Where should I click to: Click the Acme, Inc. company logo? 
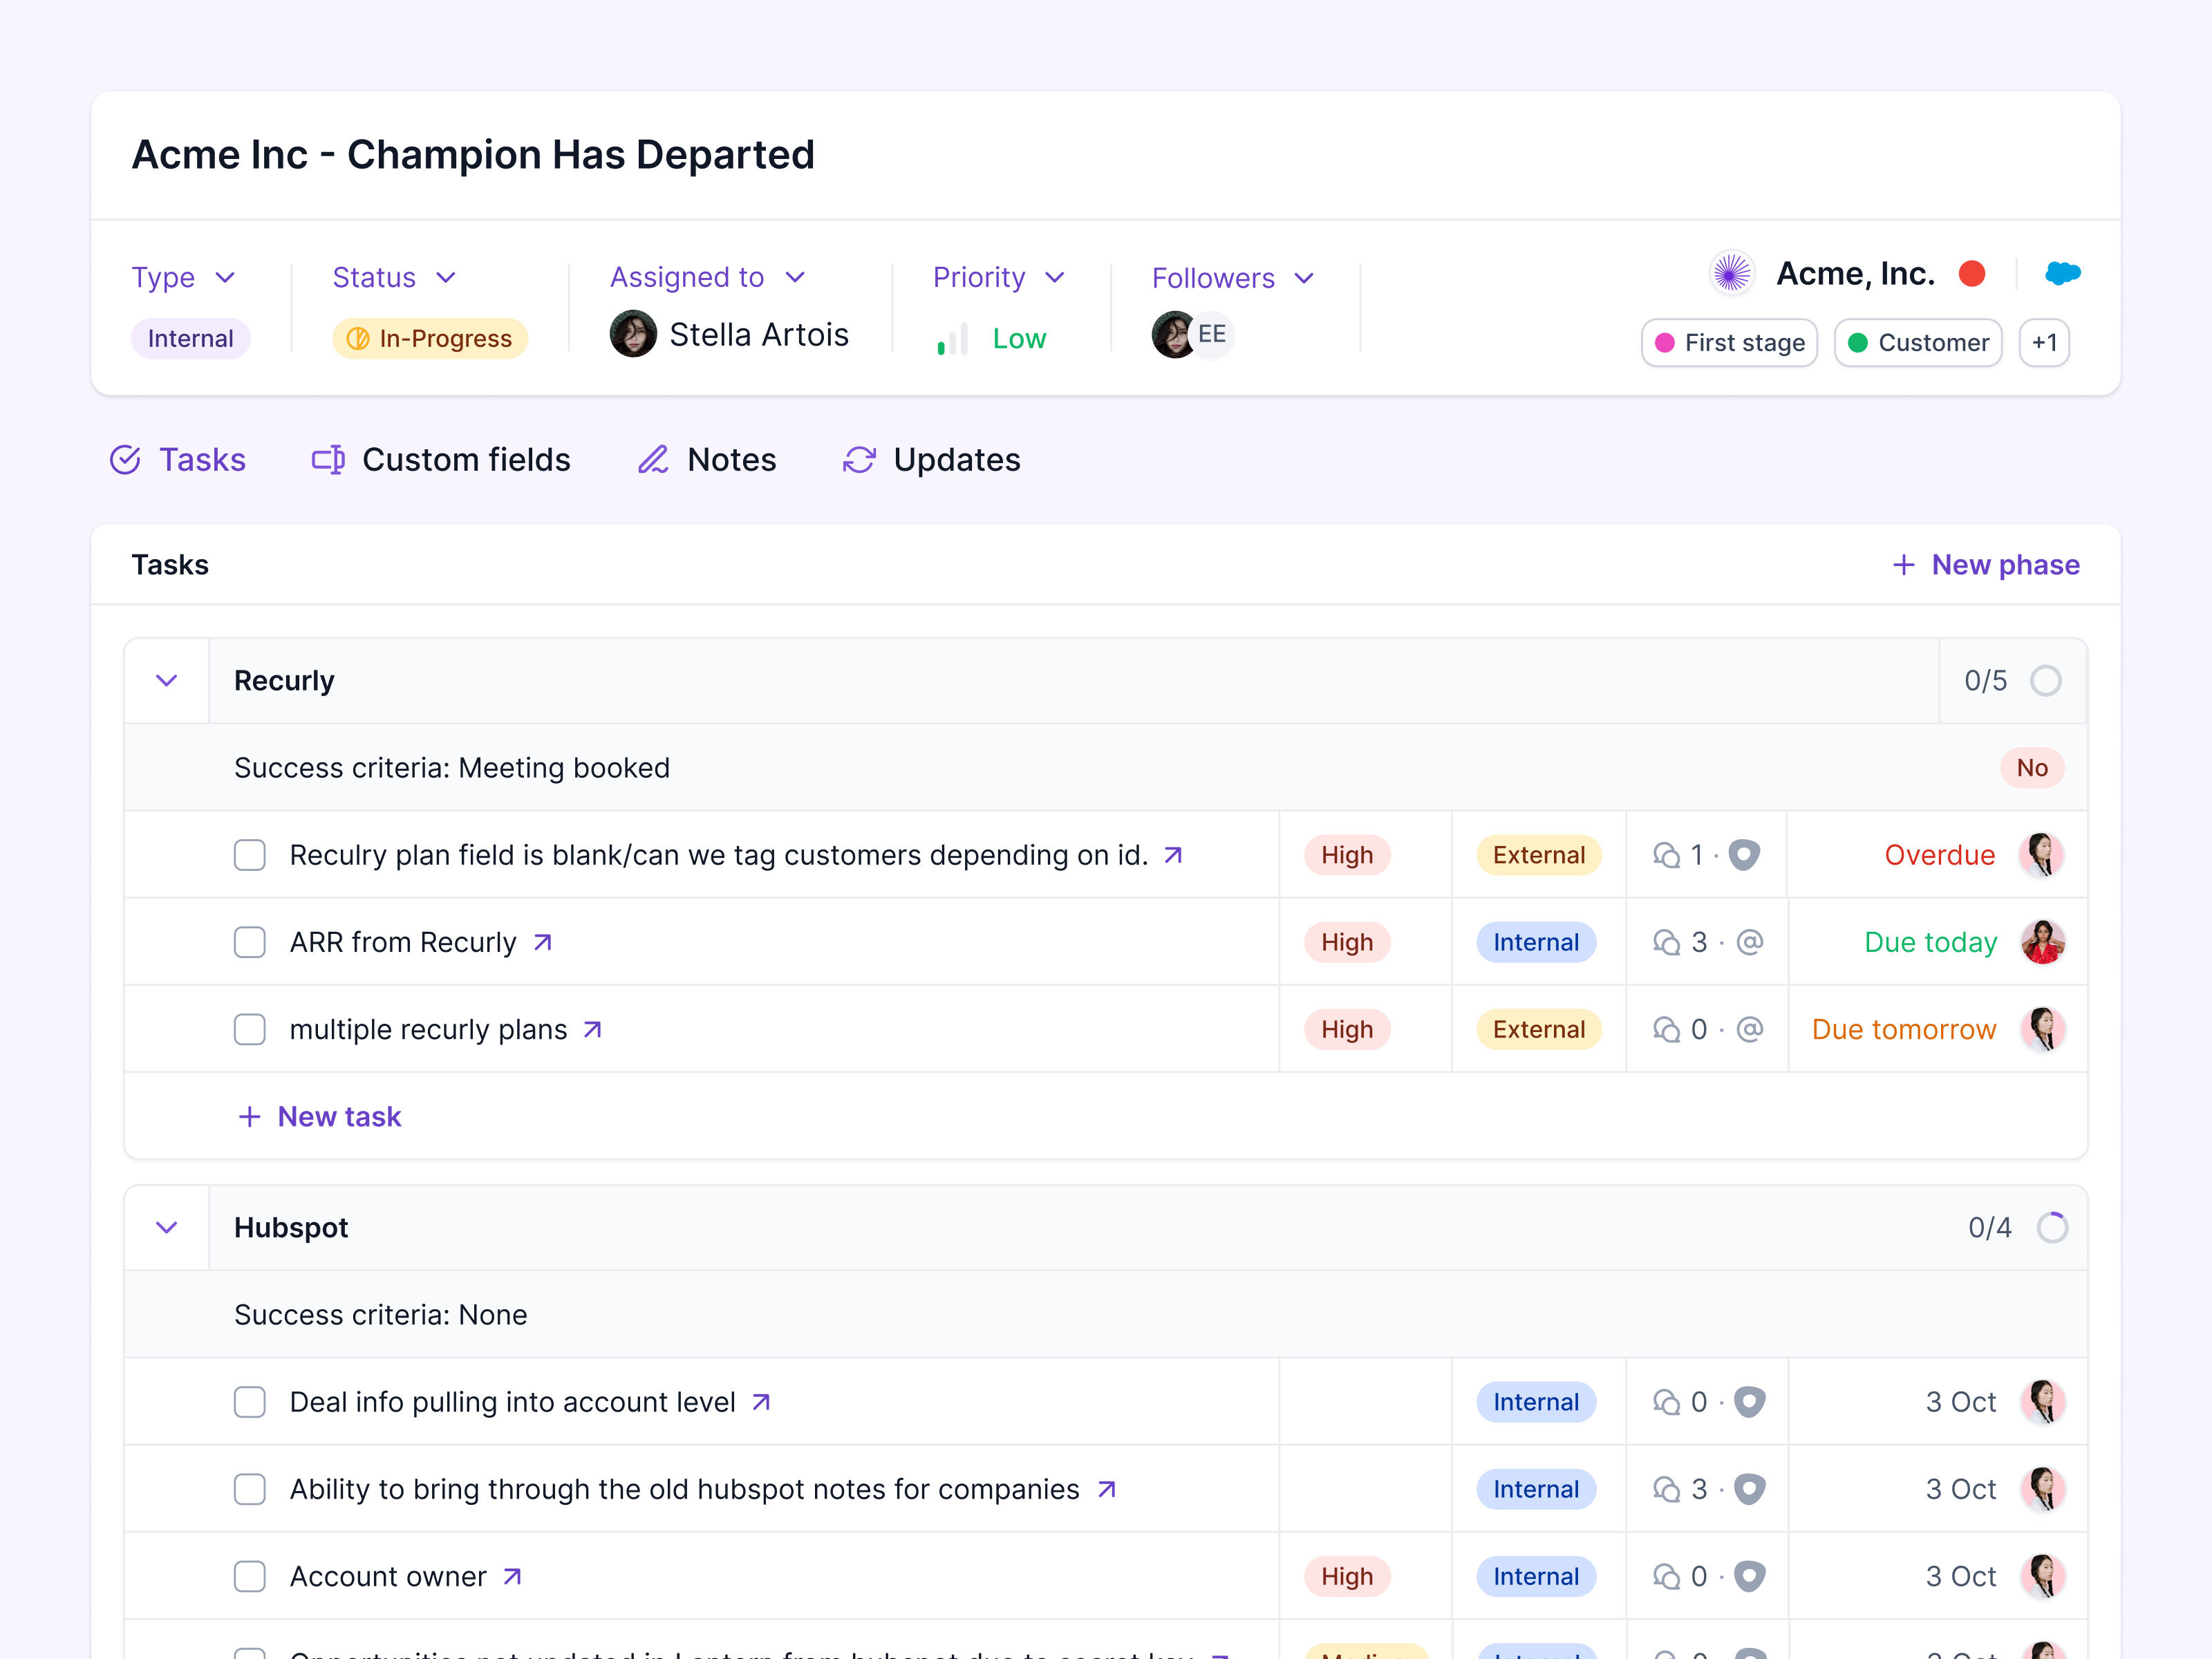pos(1732,273)
